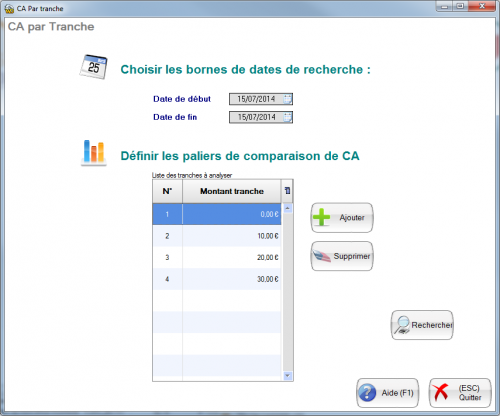Screen dimensions: 500x416
Task: Click the bar chart icon beside paliers heading
Action: [x=94, y=153]
